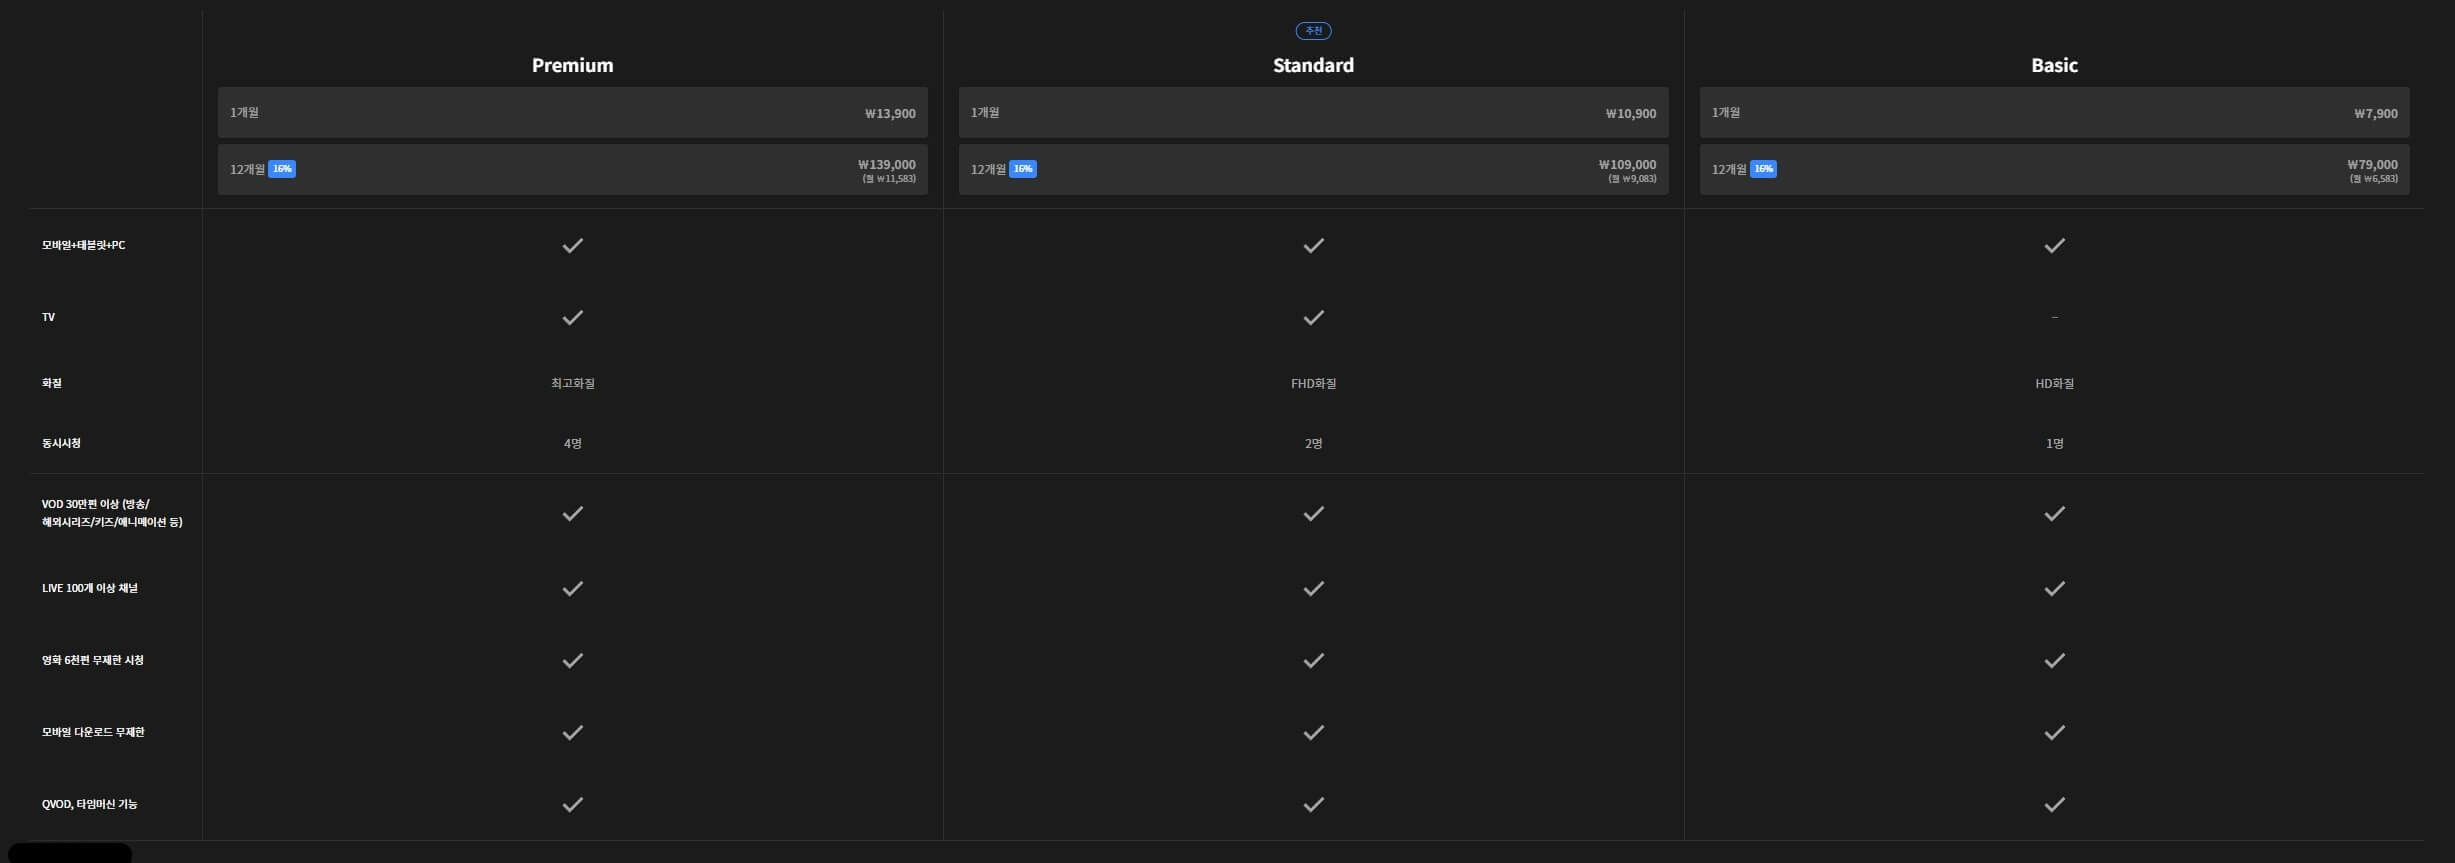Click Premium checkmark for 영화 6천편 무제한 시청
The height and width of the screenshot is (863, 2455).
tap(572, 660)
